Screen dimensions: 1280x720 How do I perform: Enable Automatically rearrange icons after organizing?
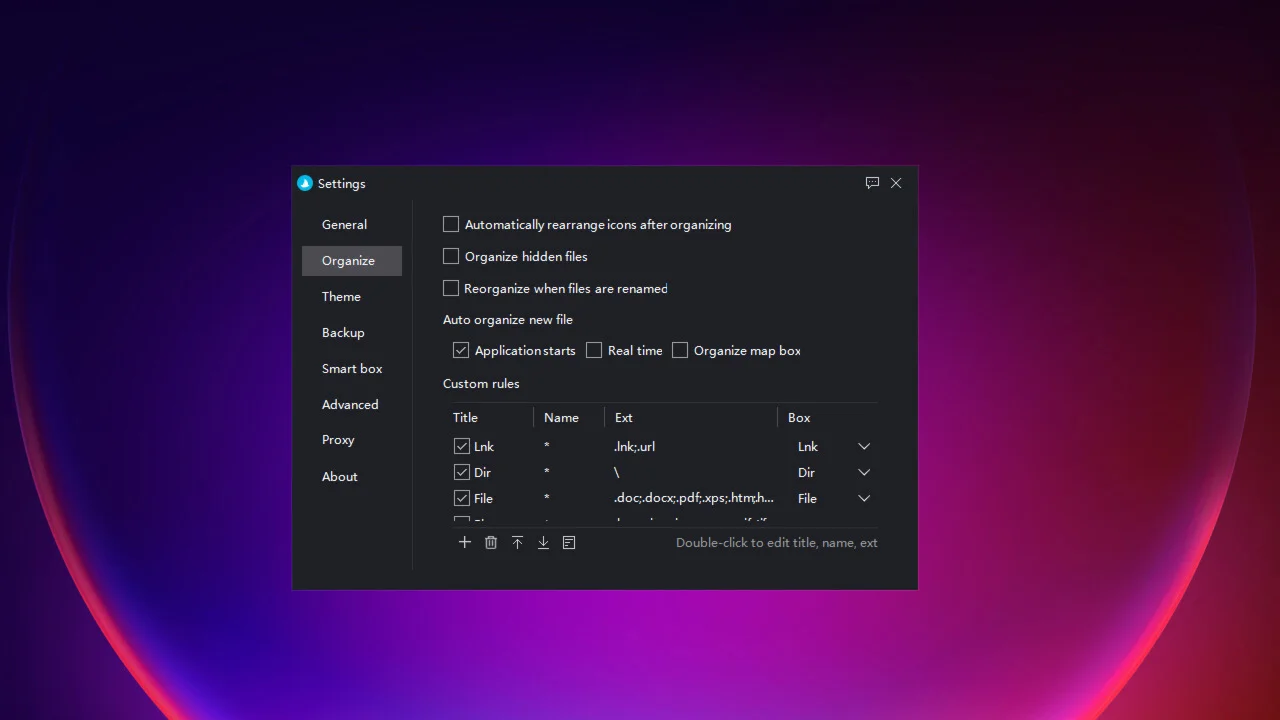pos(451,224)
